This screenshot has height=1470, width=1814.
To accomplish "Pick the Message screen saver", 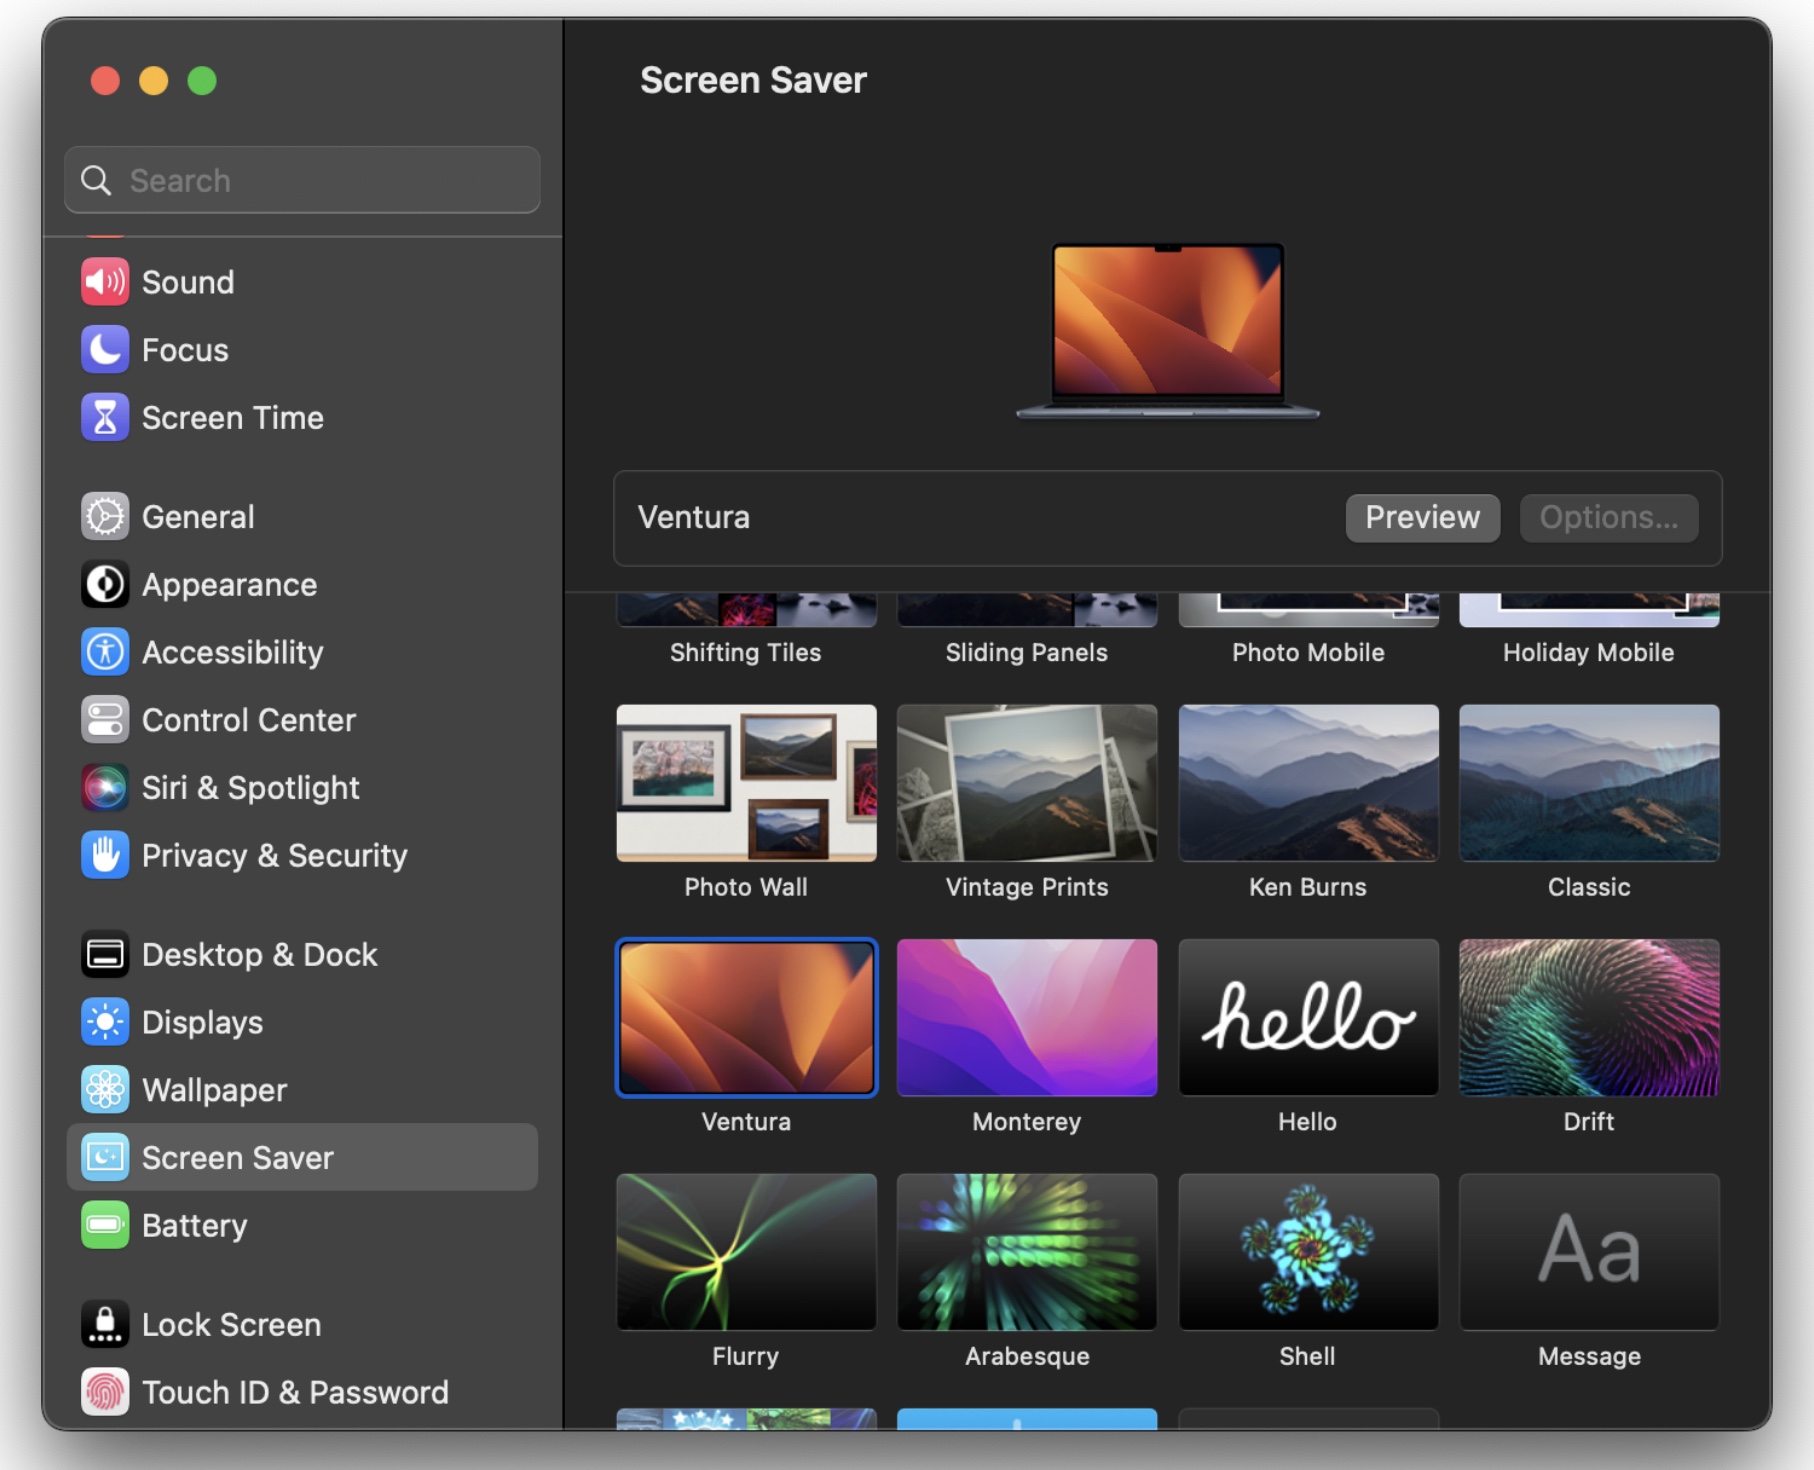I will [1589, 1252].
